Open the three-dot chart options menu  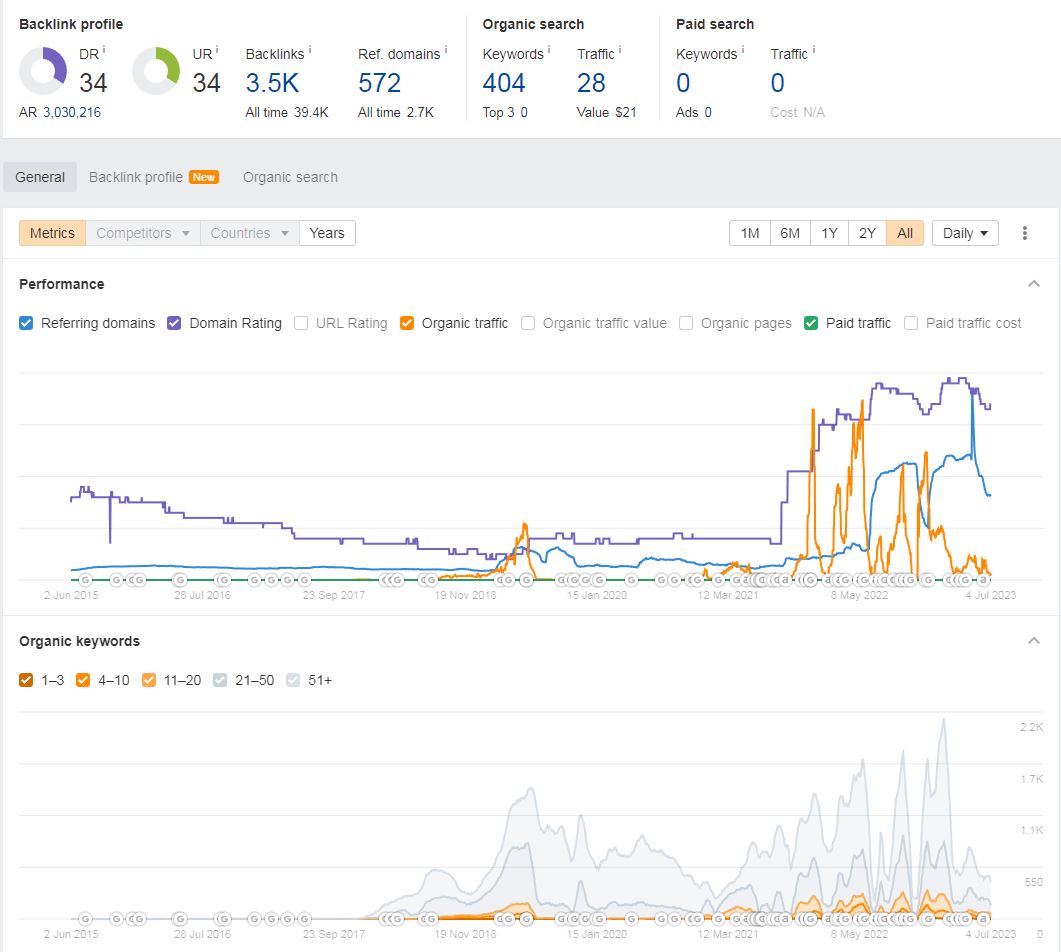[x=1024, y=233]
